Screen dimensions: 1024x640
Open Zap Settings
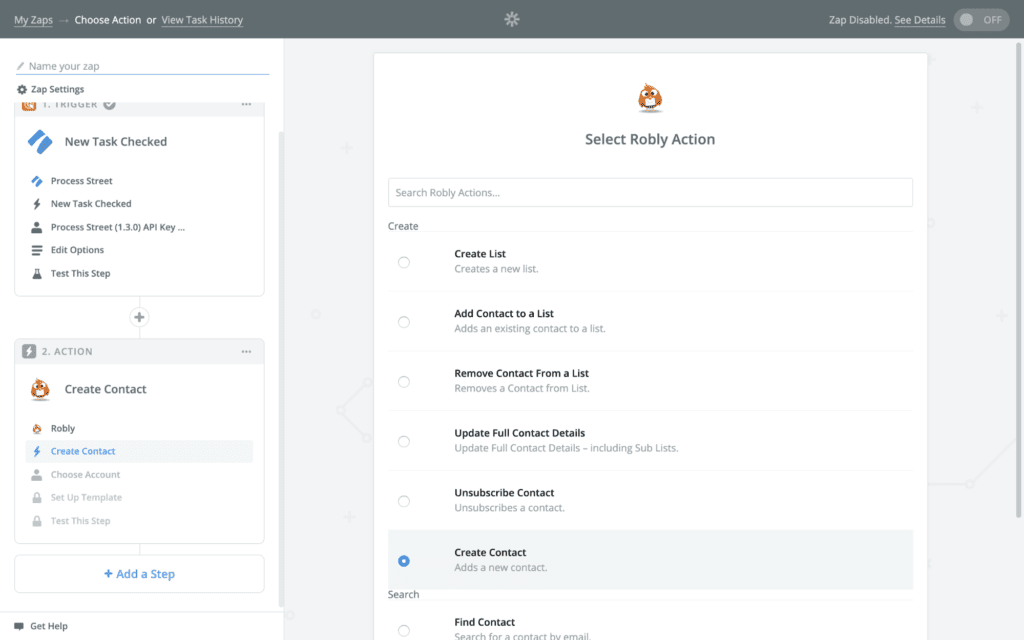[57, 89]
